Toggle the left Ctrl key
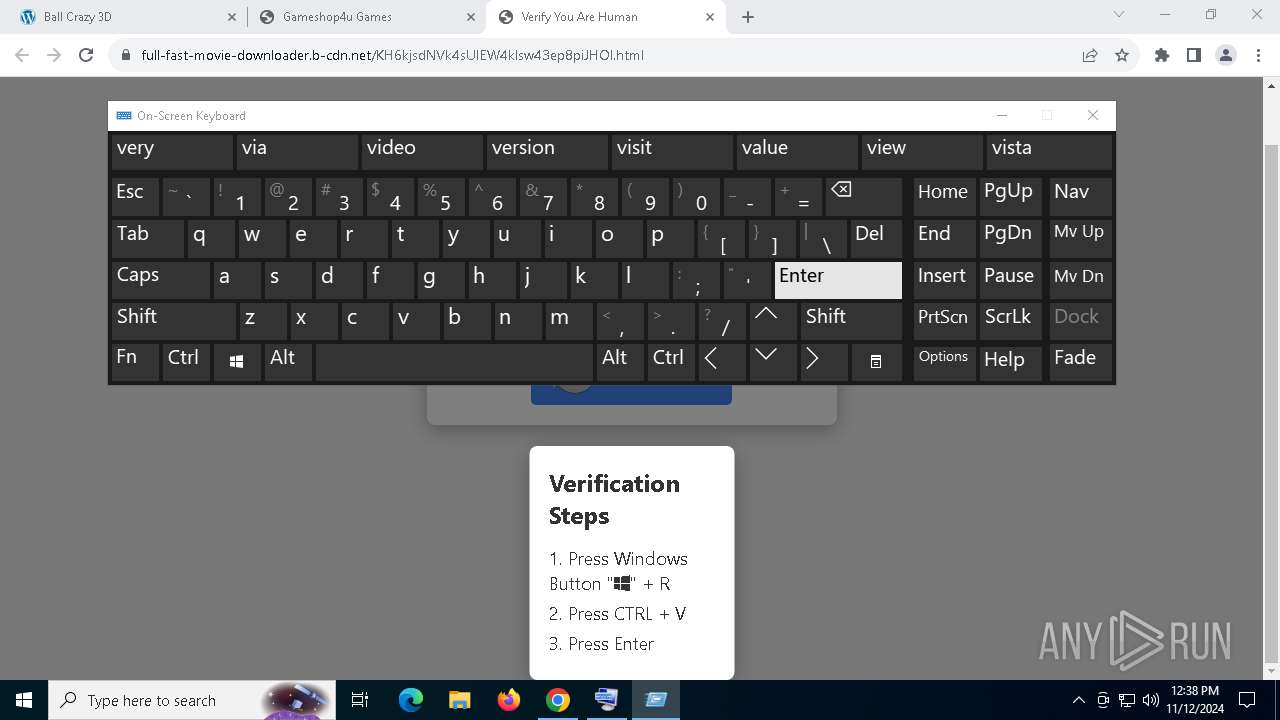The height and width of the screenshot is (720, 1280). pos(186,362)
